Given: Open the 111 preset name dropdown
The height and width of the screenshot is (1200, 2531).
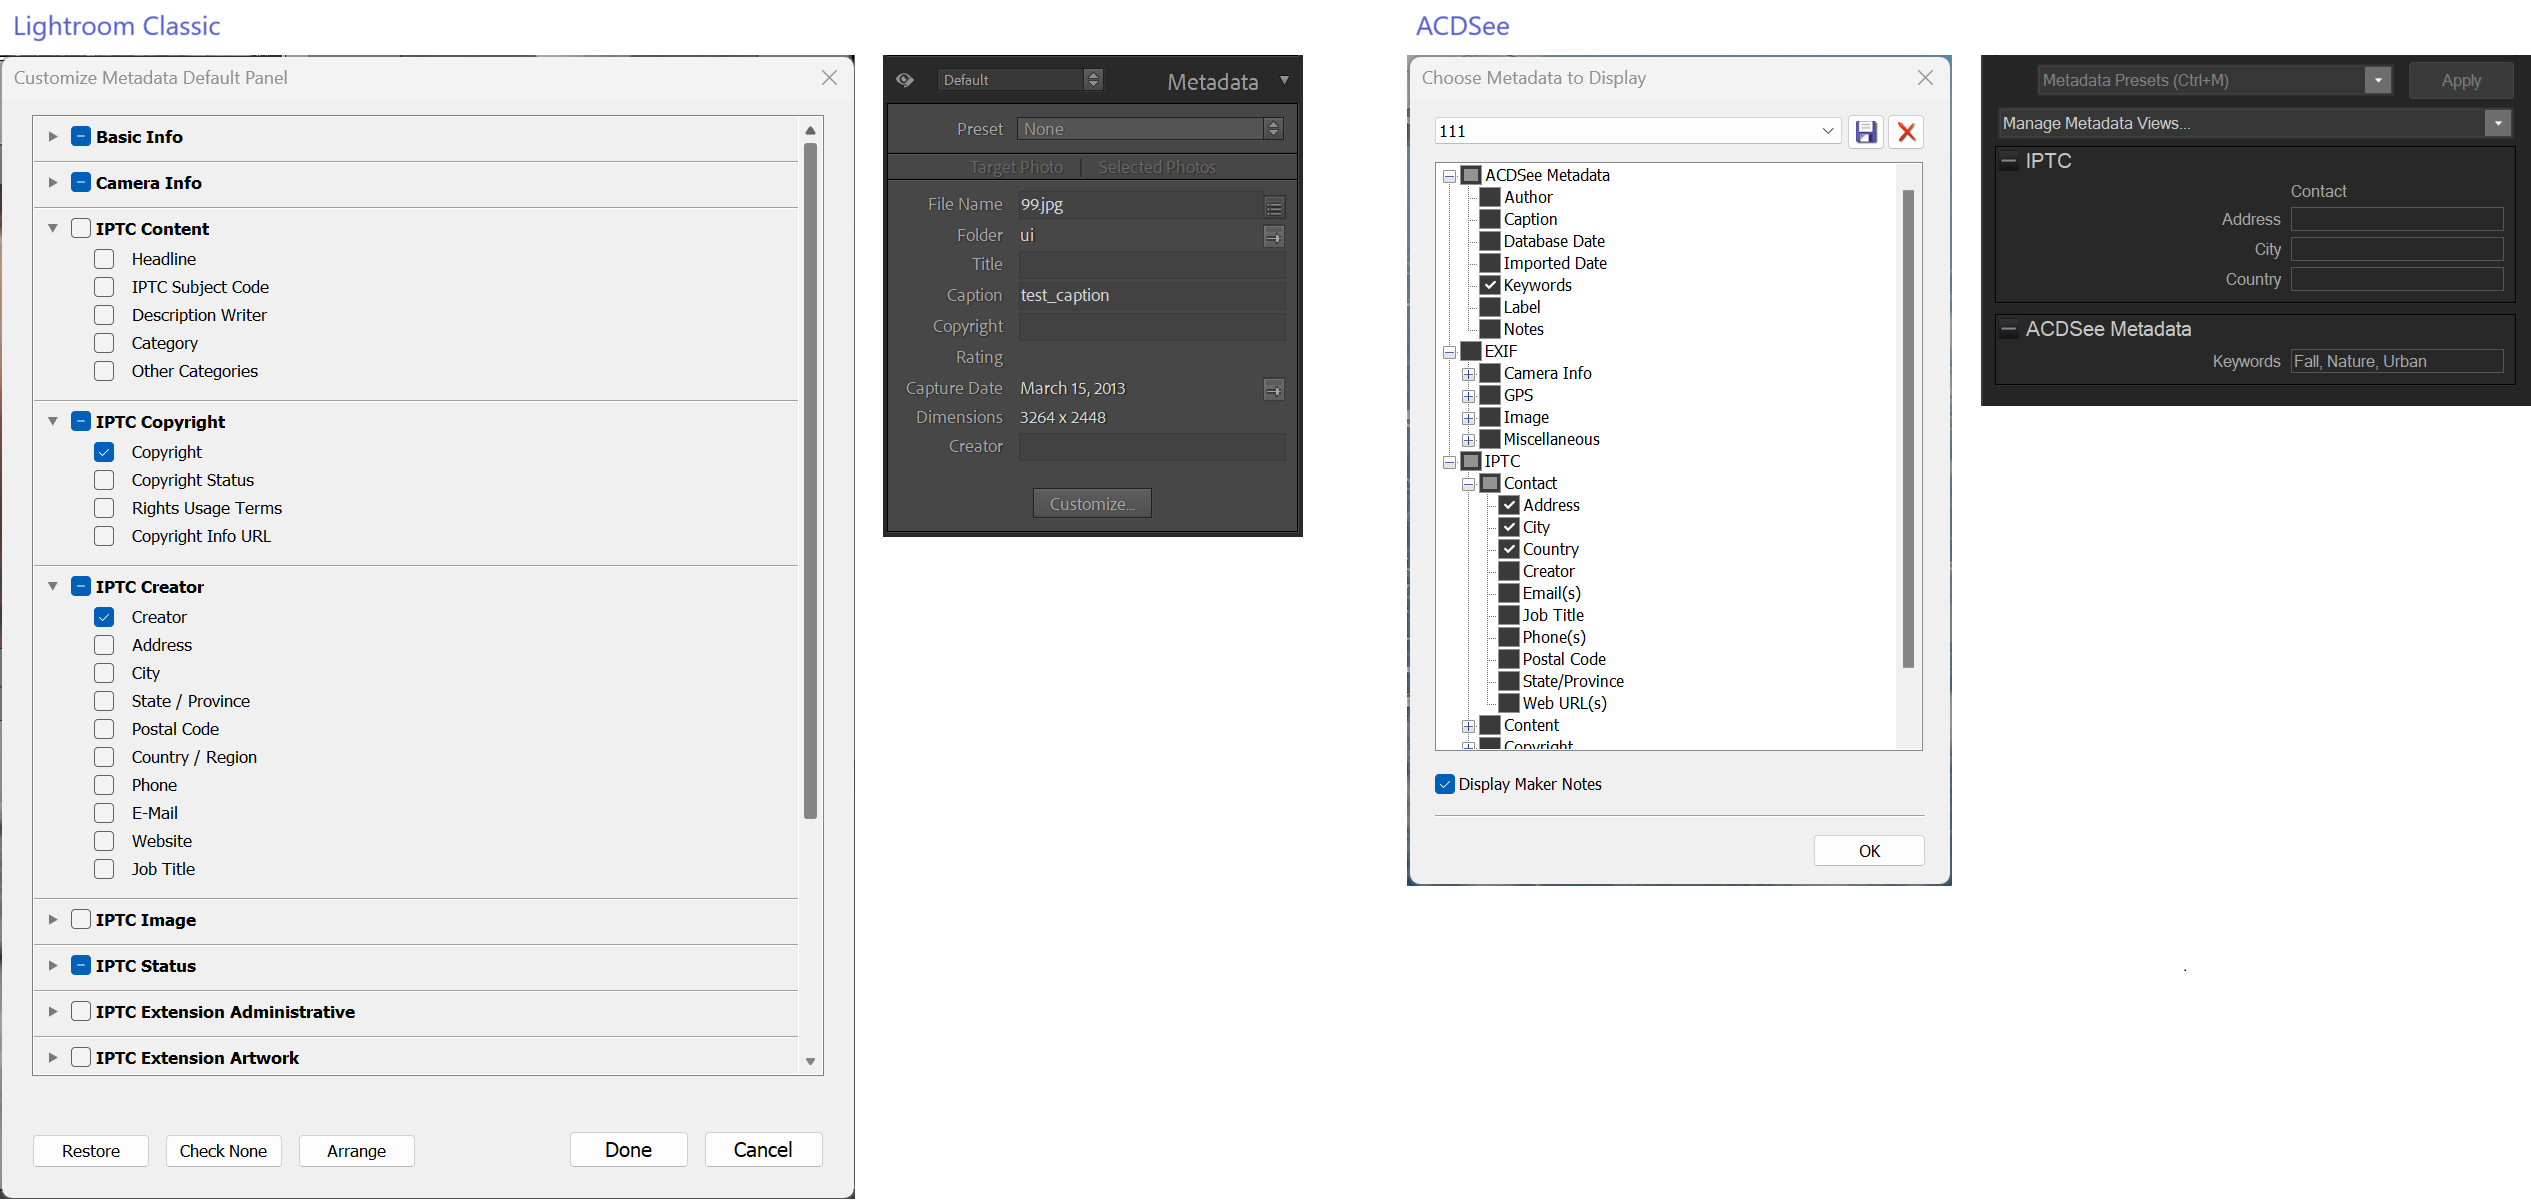Looking at the screenshot, I should click(1827, 131).
